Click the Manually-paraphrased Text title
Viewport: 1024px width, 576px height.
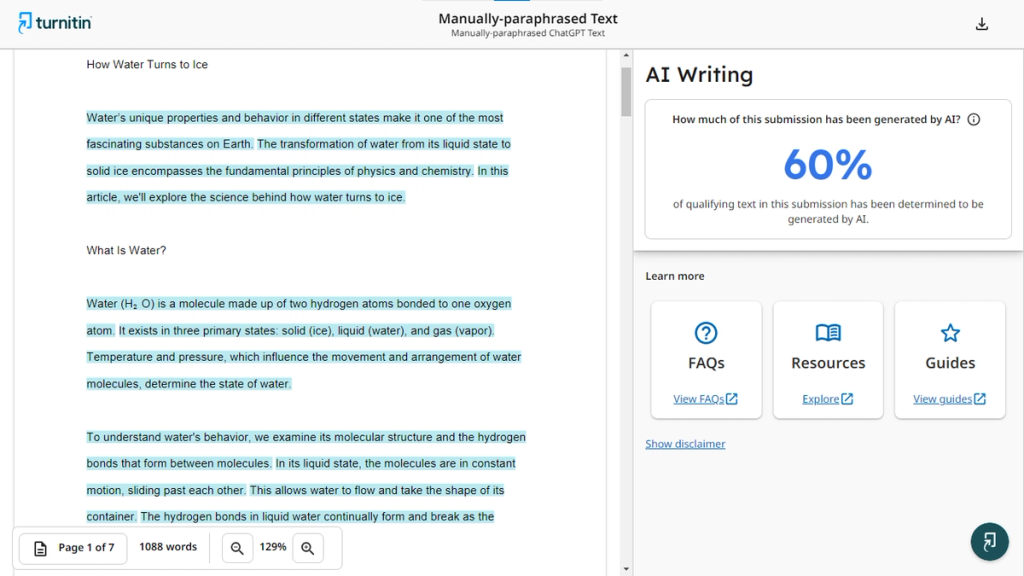527,19
